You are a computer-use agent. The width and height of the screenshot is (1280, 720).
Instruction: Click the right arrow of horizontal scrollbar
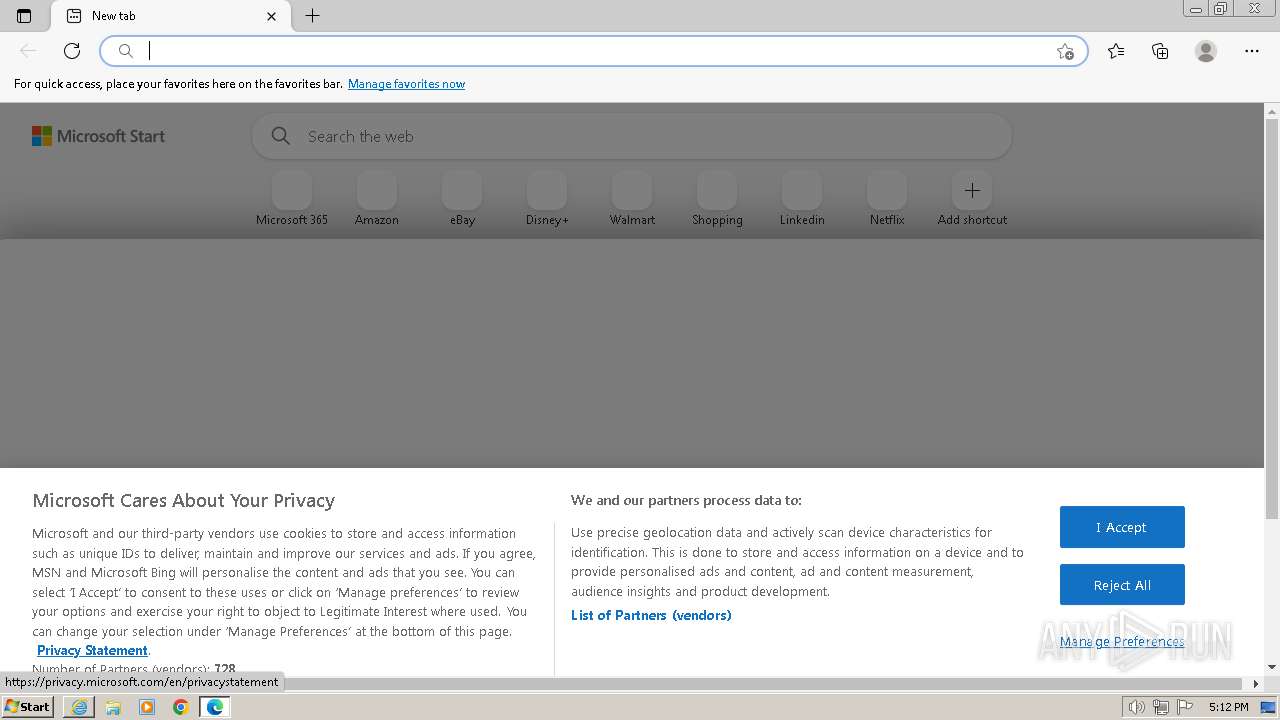click(x=1257, y=684)
